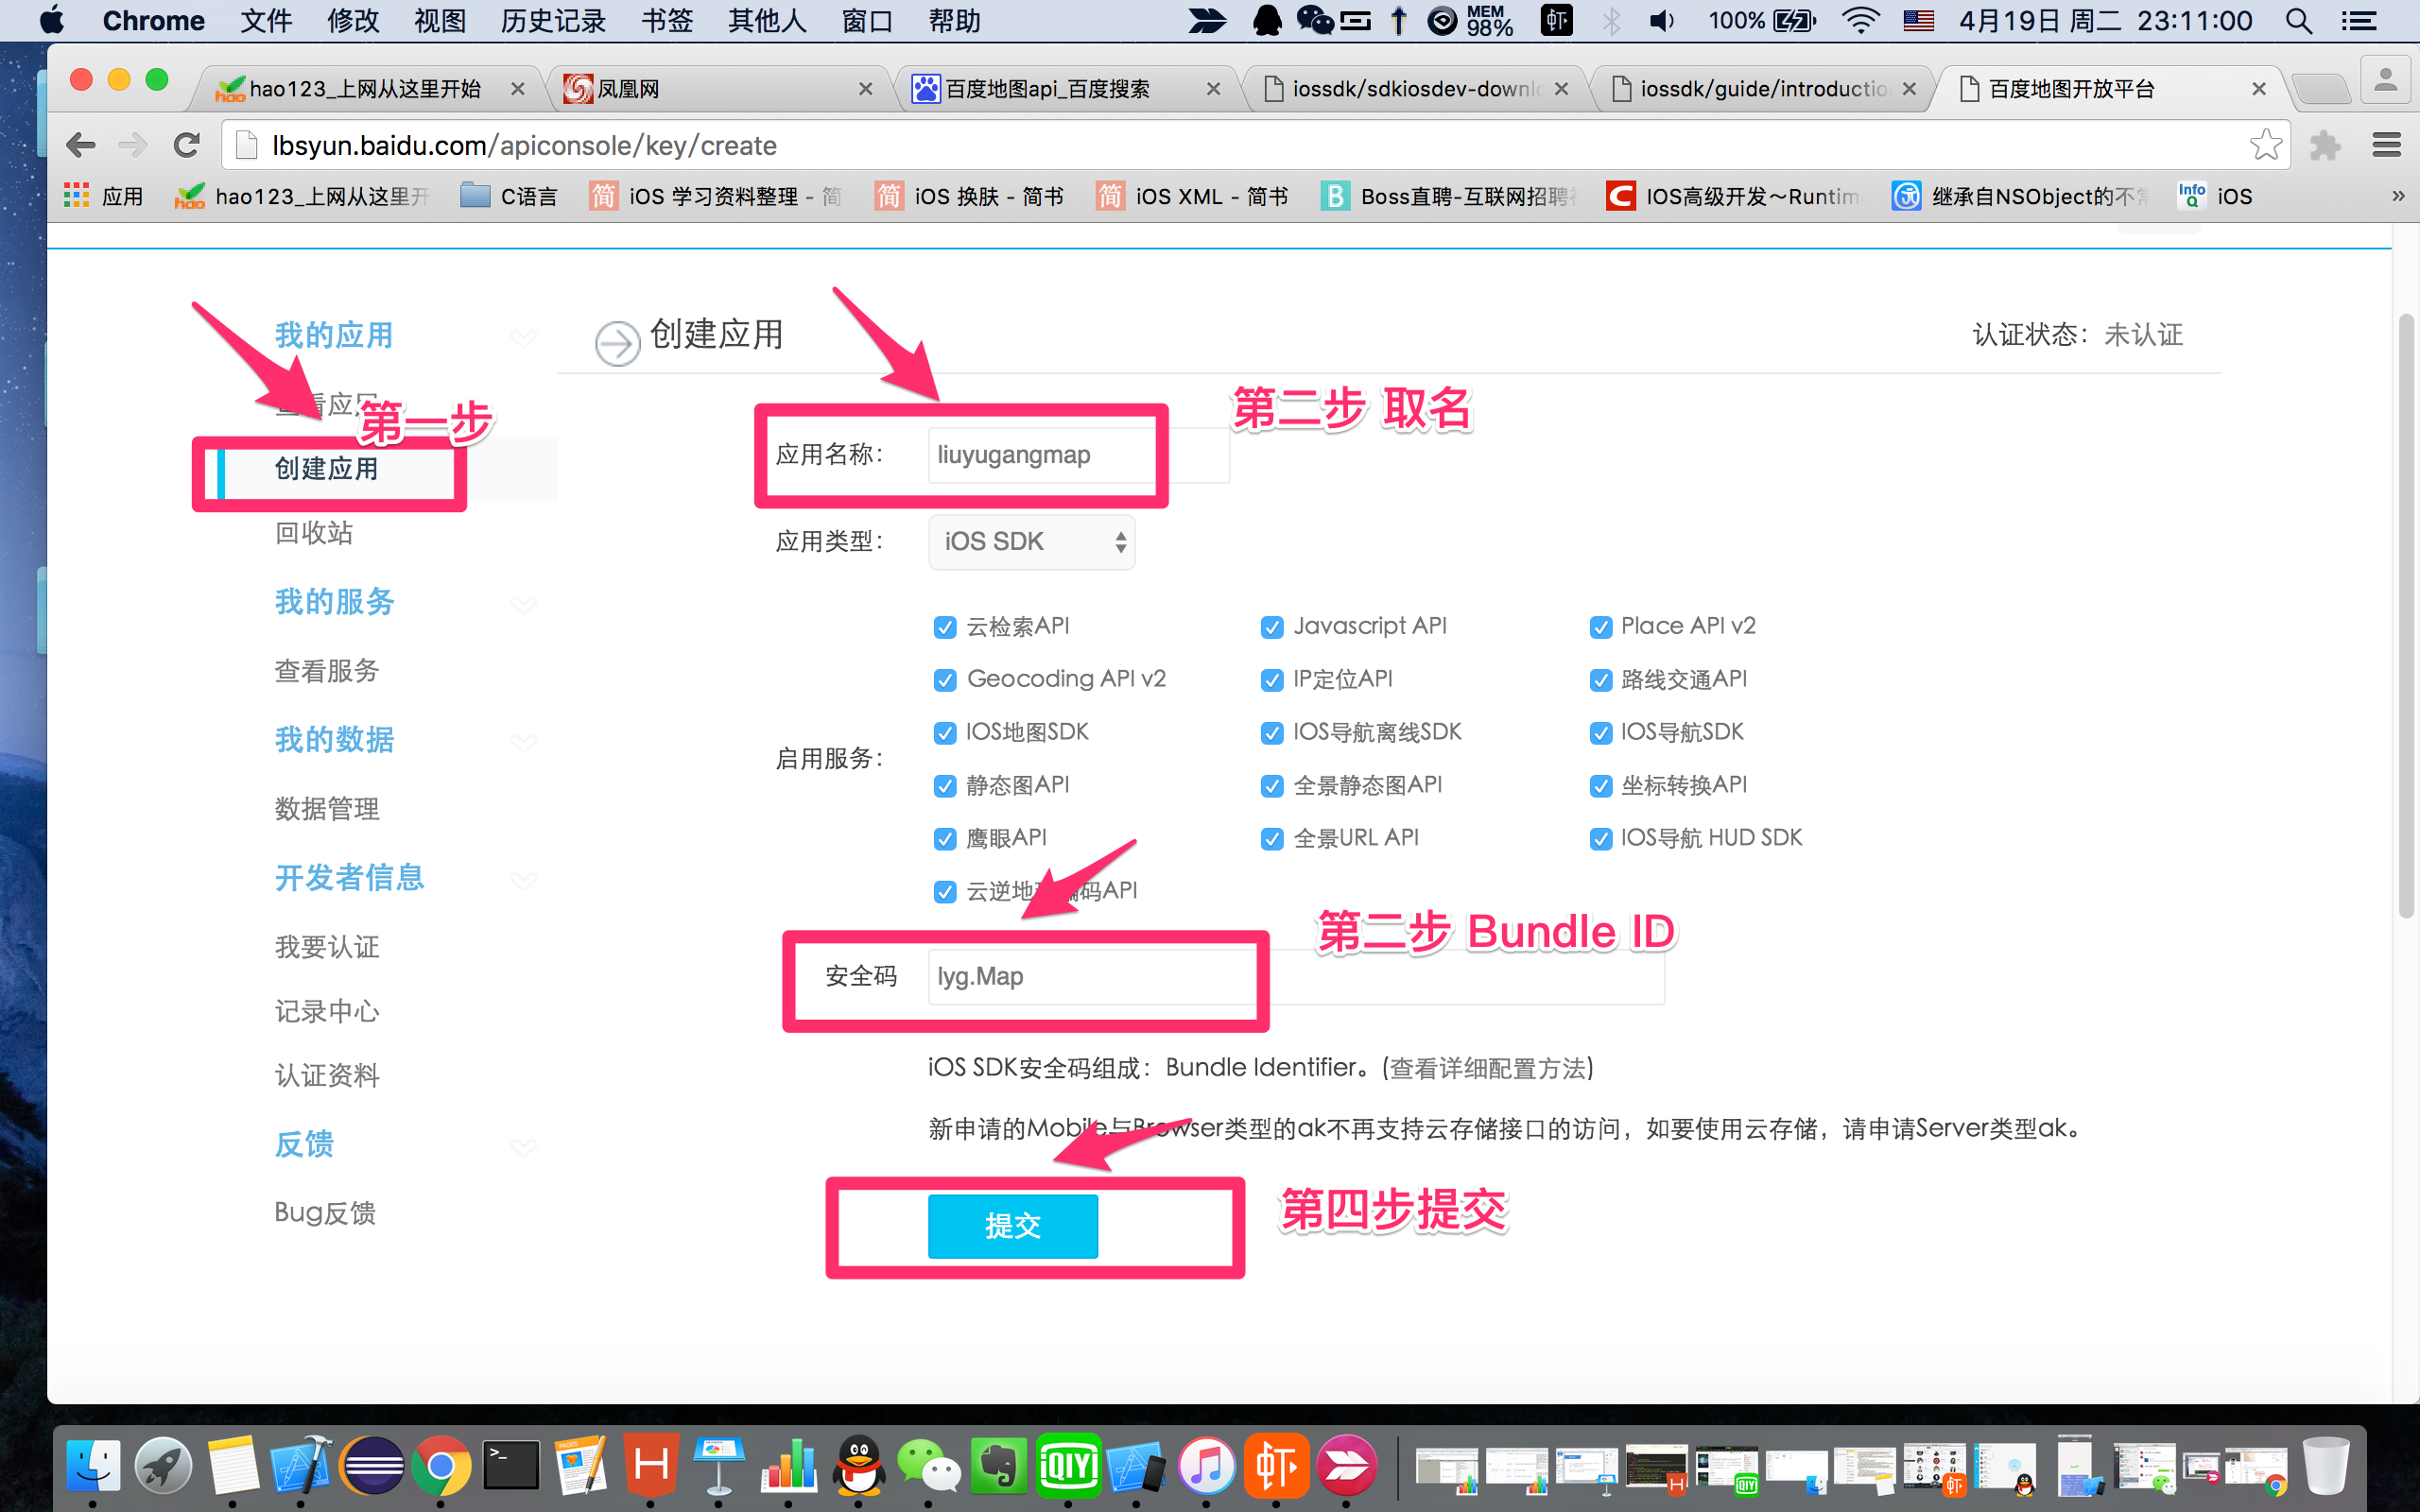The width and height of the screenshot is (2420, 1512).
Task: Collapse the 反馈 section chevron
Action: click(524, 1146)
